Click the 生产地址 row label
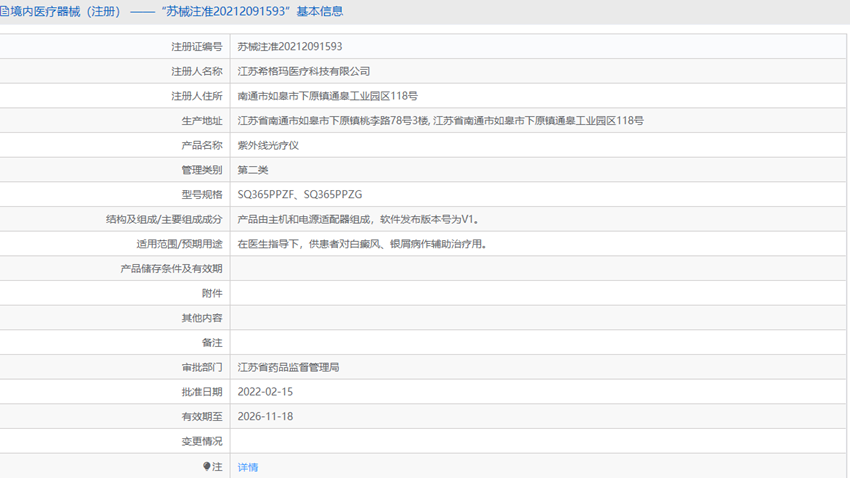The width and height of the screenshot is (850, 478). coord(202,120)
